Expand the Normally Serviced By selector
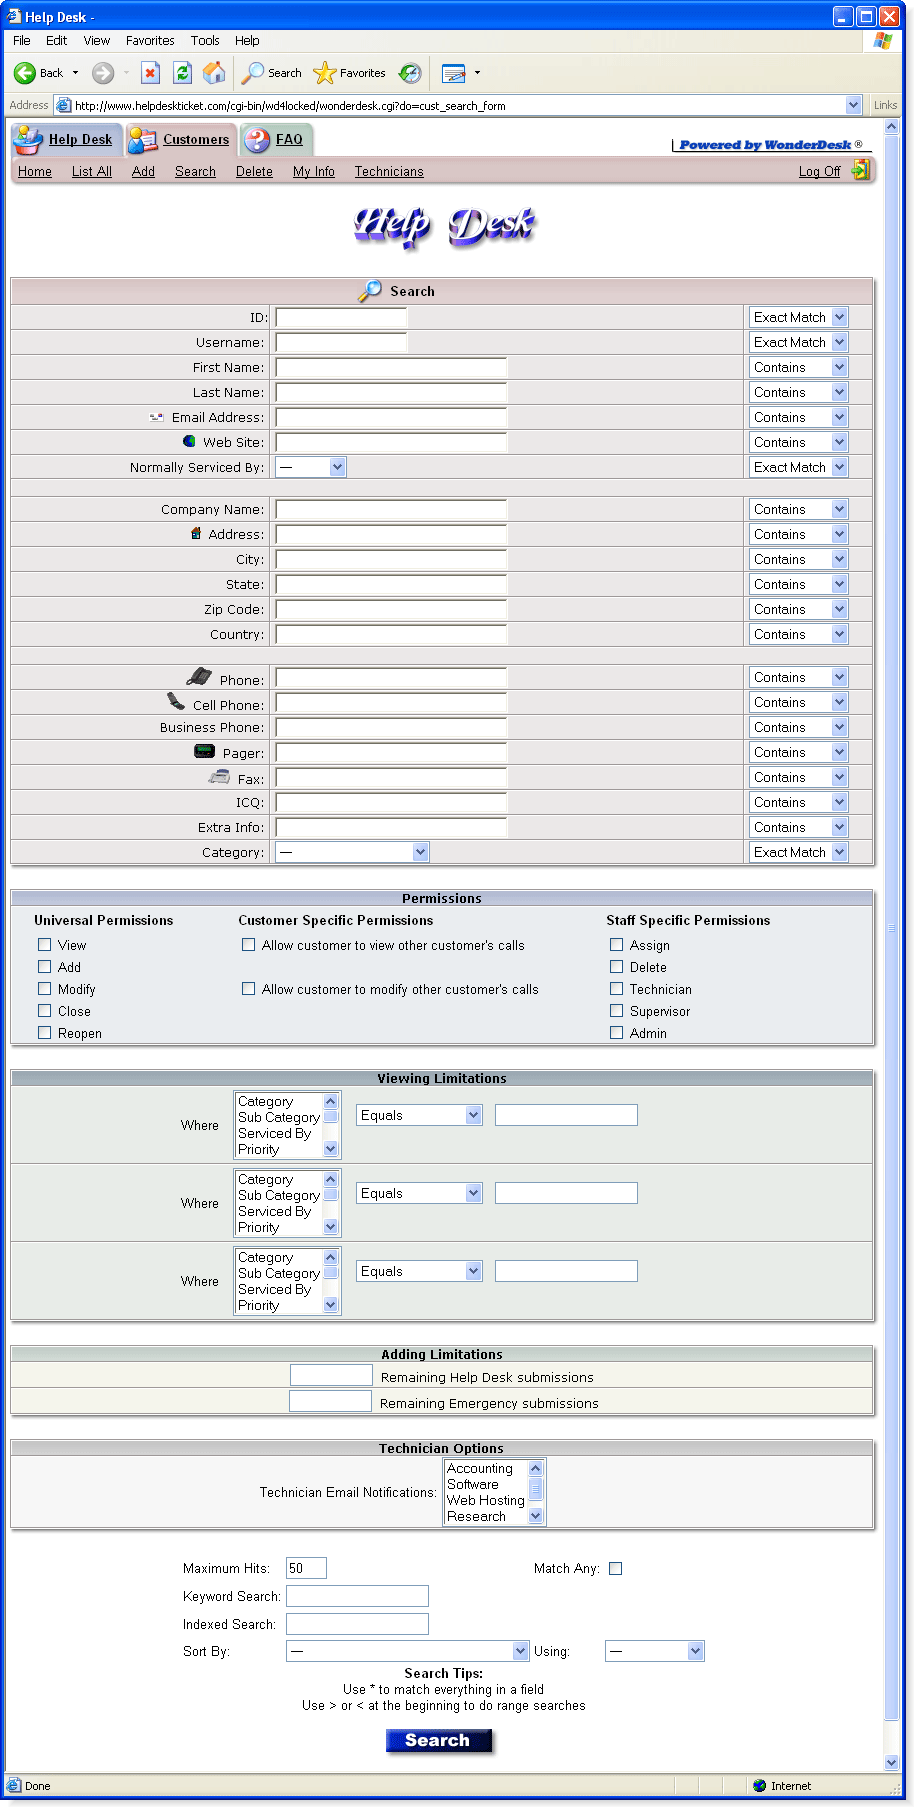914x1807 pixels. pos(311,467)
